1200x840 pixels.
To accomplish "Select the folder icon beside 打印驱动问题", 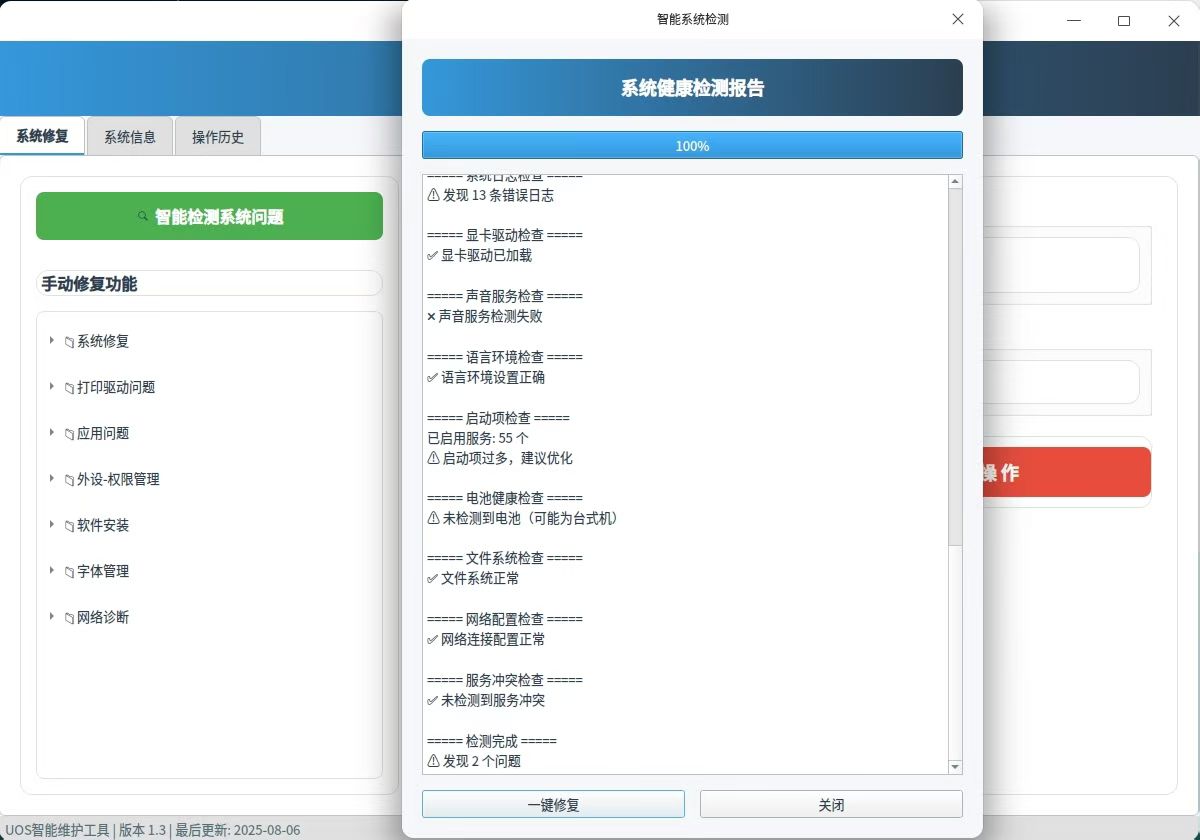I will [x=69, y=388].
